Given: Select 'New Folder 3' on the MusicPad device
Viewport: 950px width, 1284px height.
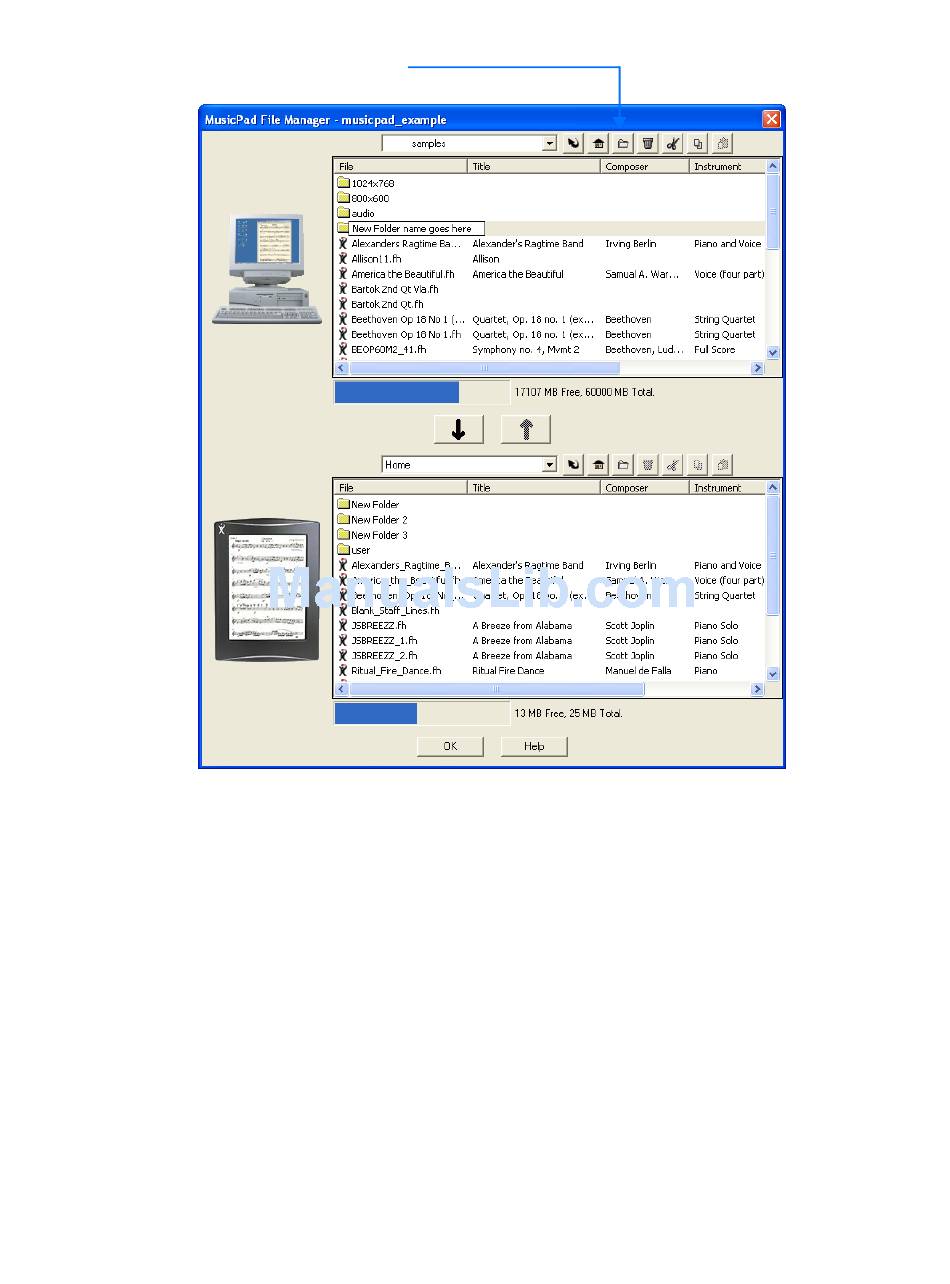Looking at the screenshot, I should (x=373, y=535).
